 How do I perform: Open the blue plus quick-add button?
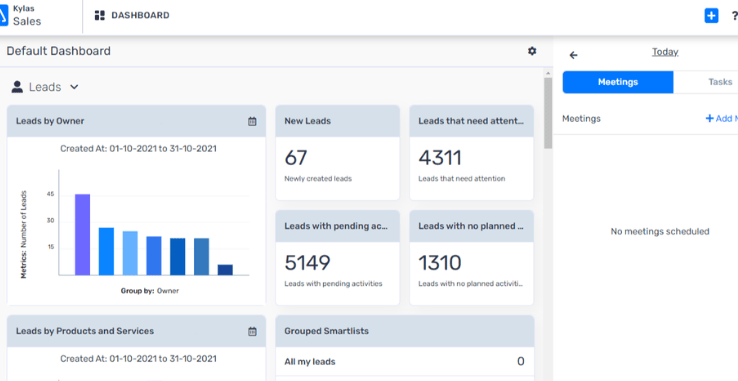click(711, 16)
